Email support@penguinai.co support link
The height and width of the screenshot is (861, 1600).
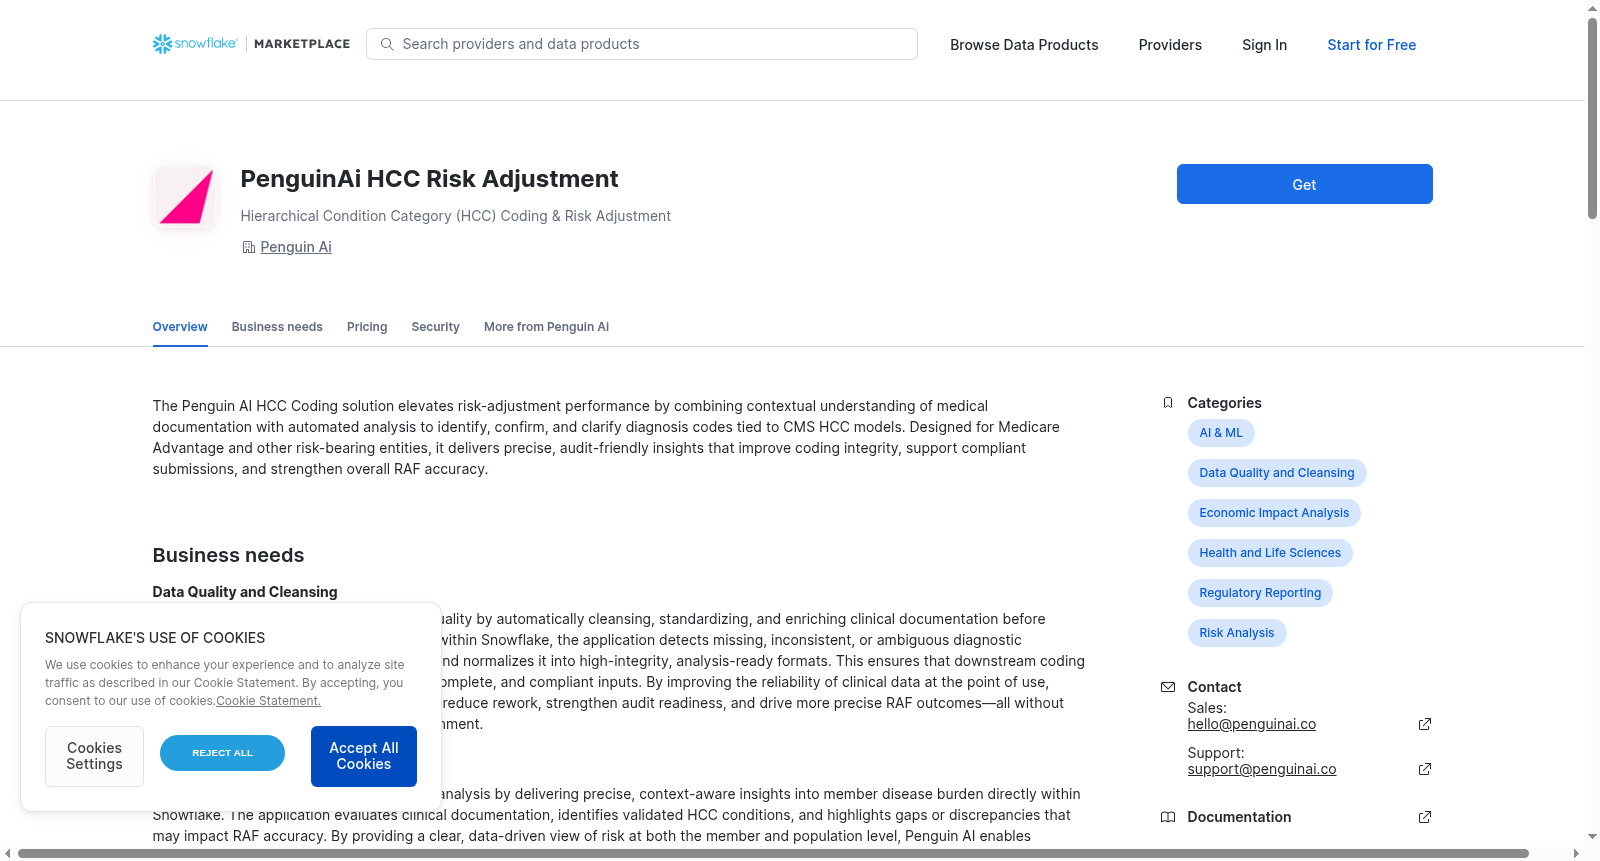(1262, 769)
